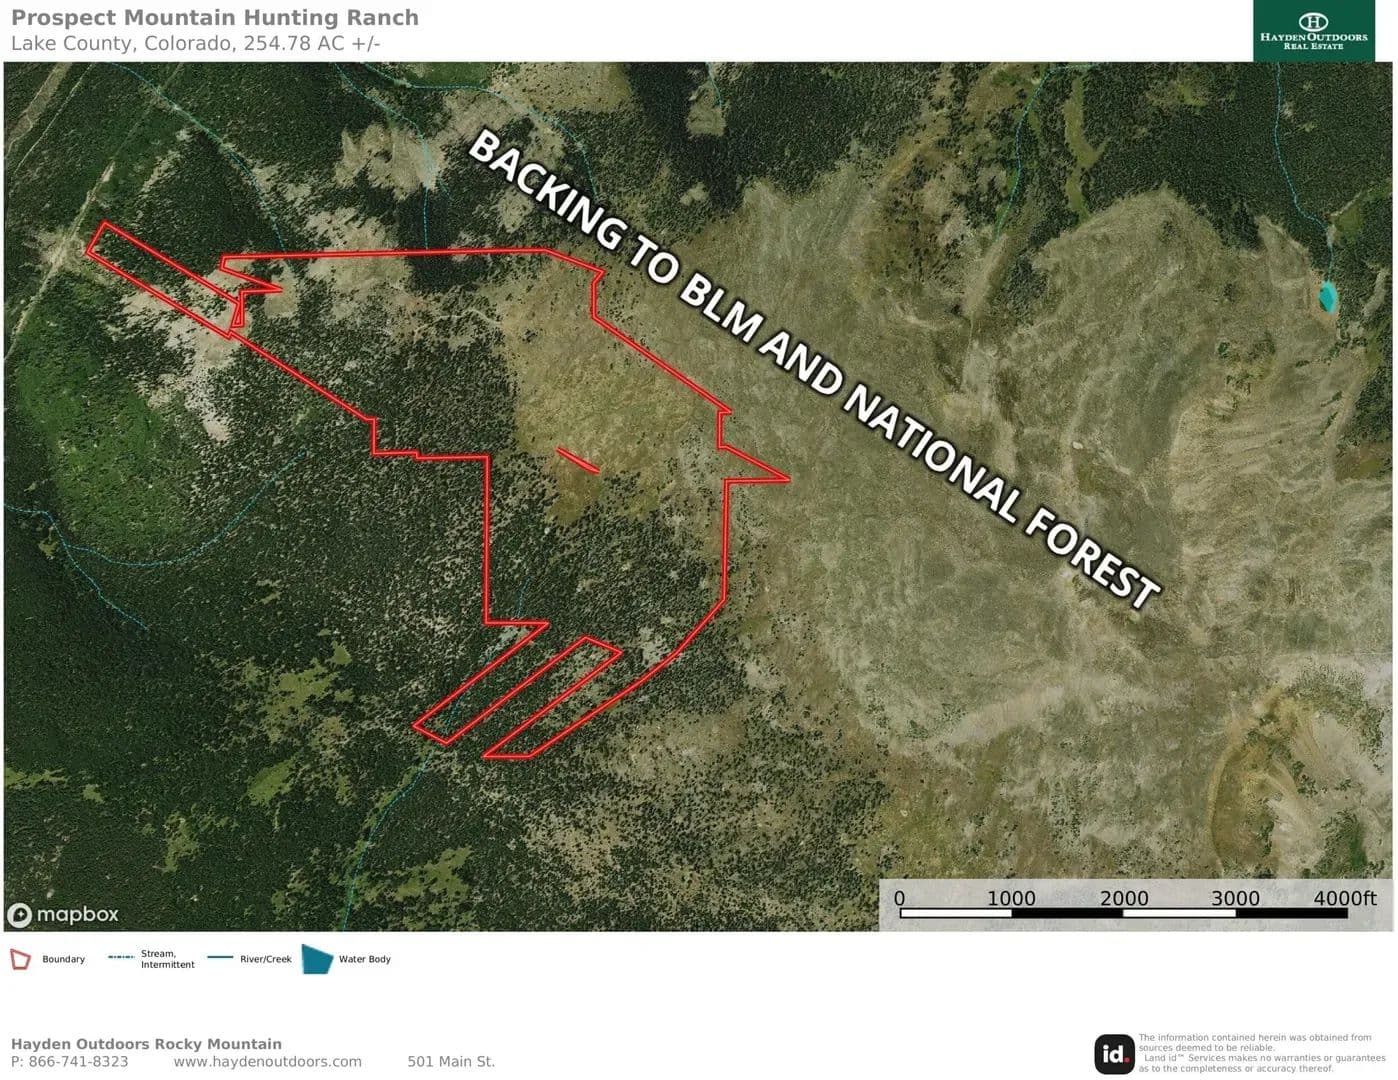
Task: Click the River/Creek legend line symbol
Action: point(220,958)
